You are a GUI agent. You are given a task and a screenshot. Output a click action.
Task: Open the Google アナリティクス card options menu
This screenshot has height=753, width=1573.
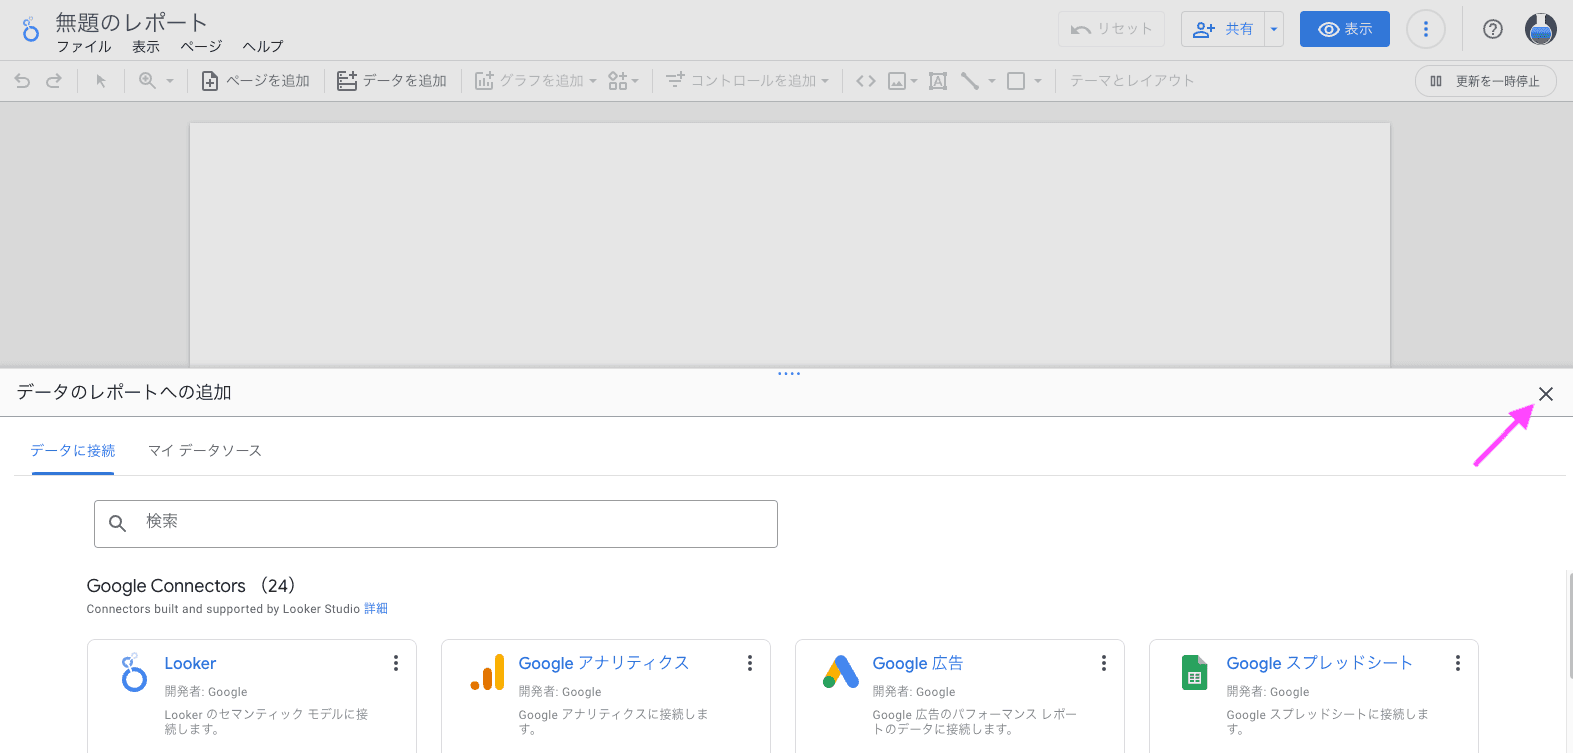[750, 663]
